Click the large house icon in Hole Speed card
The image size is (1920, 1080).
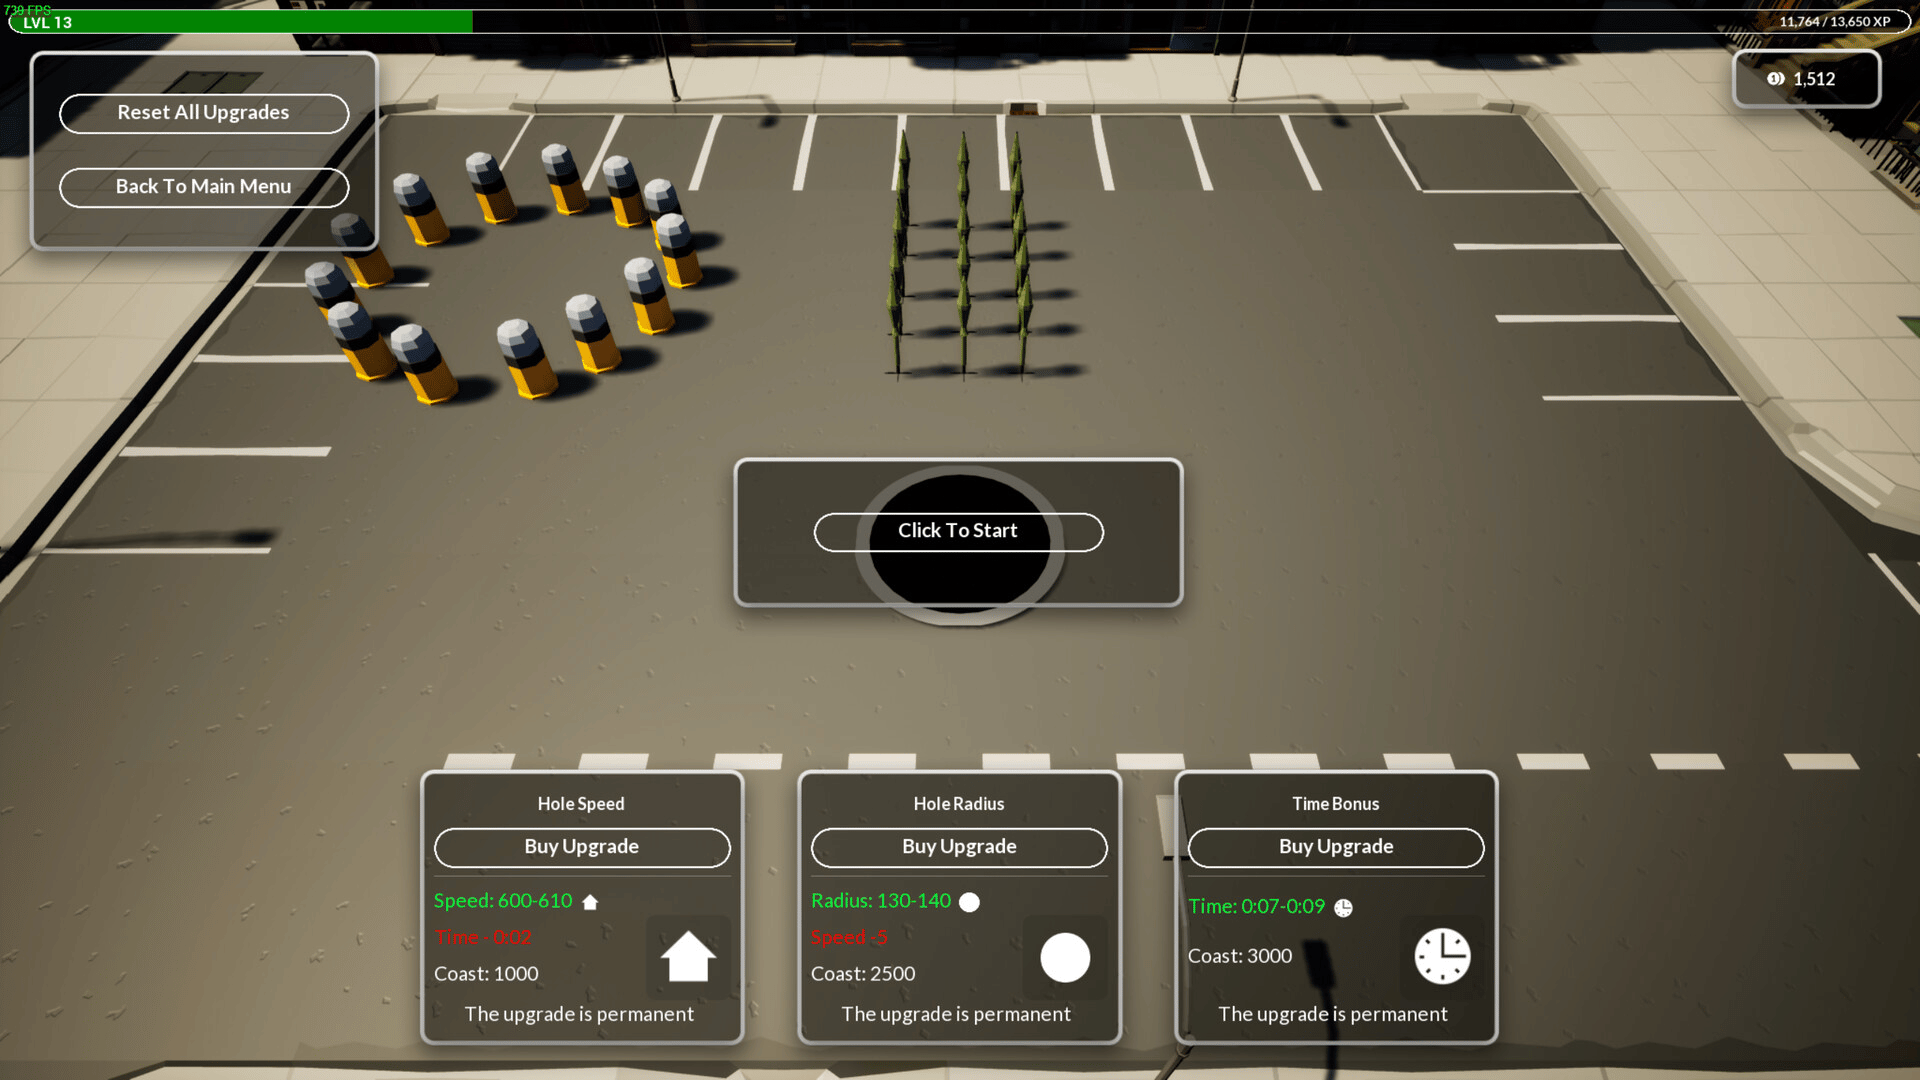click(688, 957)
